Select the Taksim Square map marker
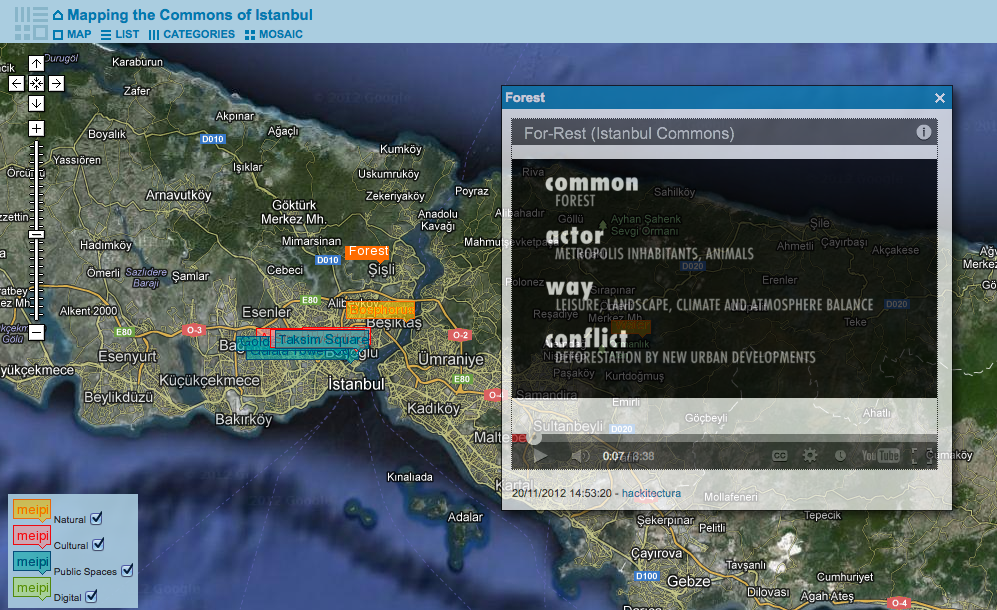997x610 pixels. (x=322, y=339)
